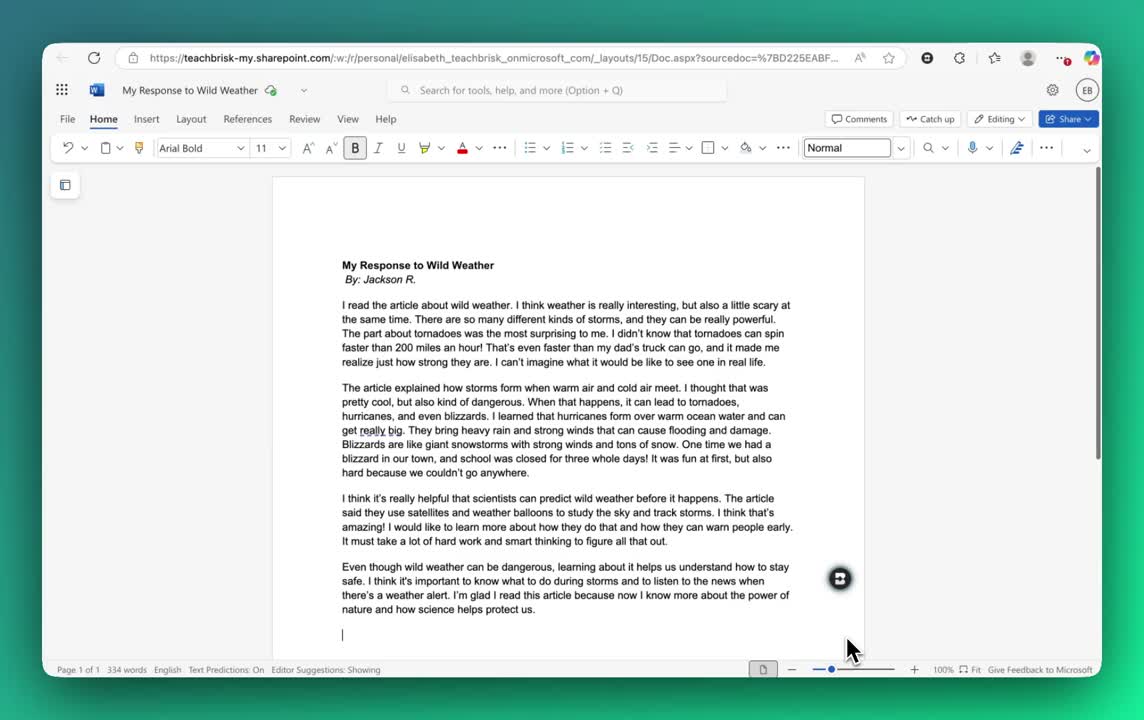Decrease font size with shrink button
1144x720 pixels.
click(x=331, y=148)
